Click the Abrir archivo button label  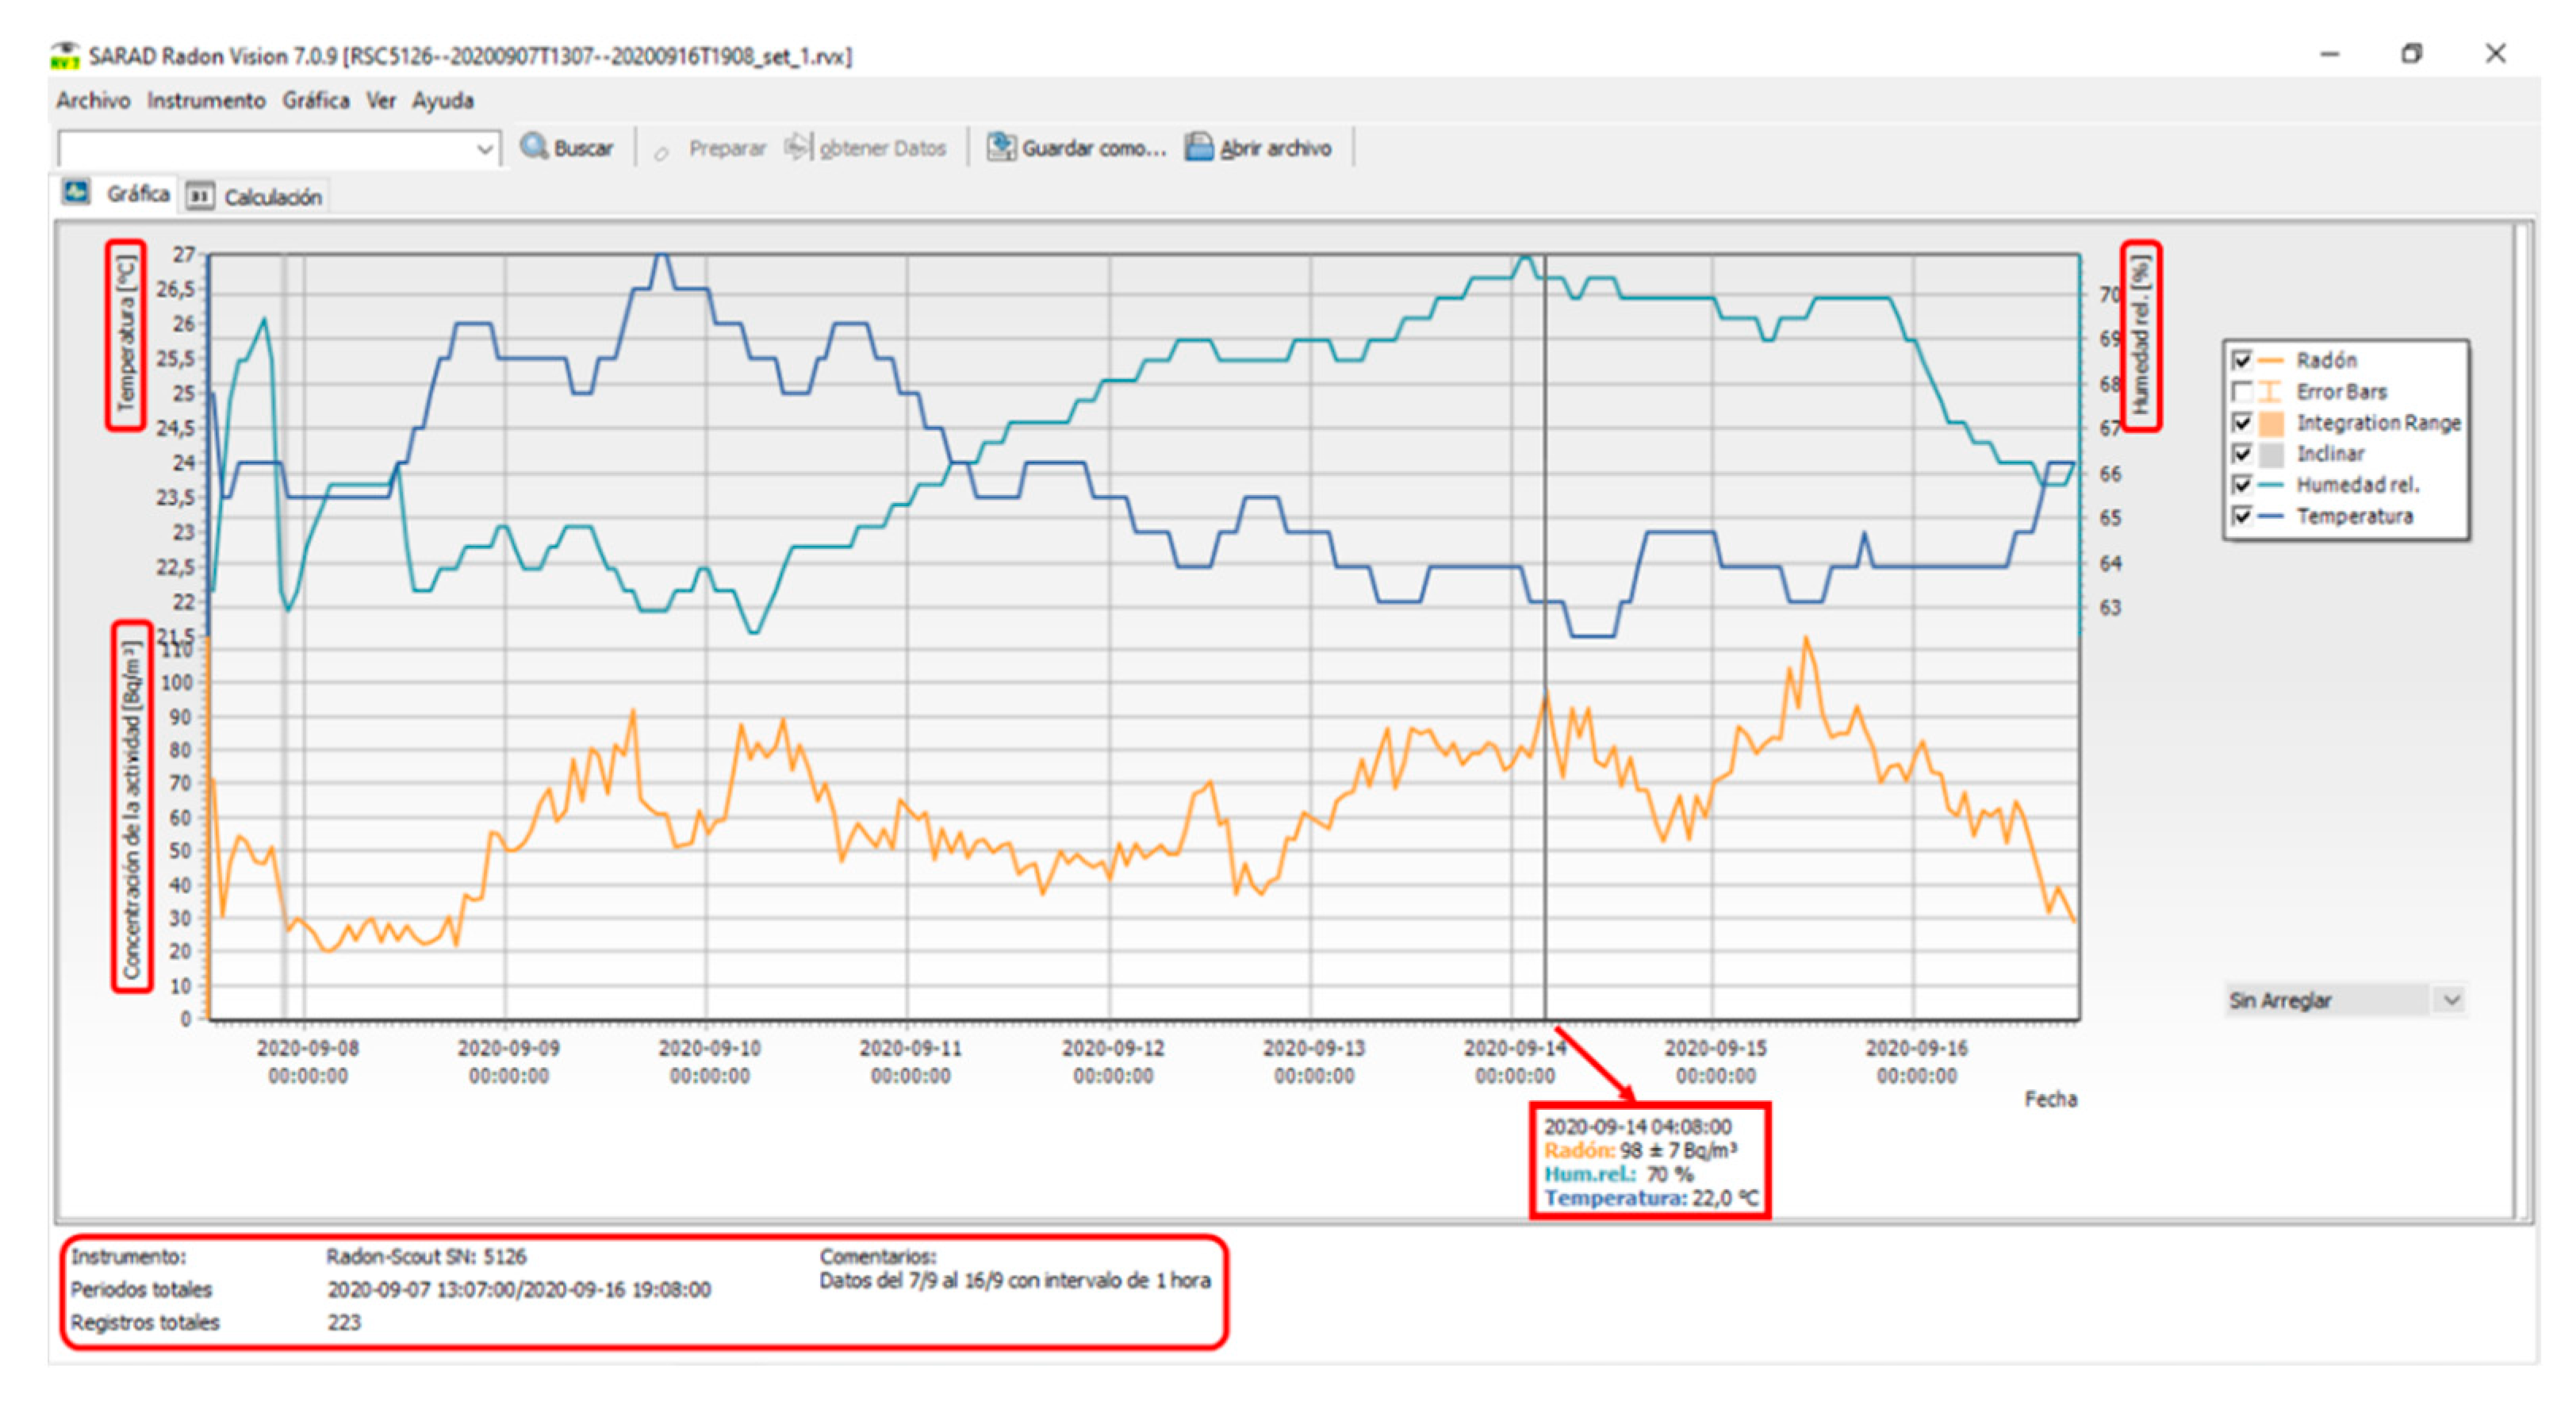coord(1275,148)
